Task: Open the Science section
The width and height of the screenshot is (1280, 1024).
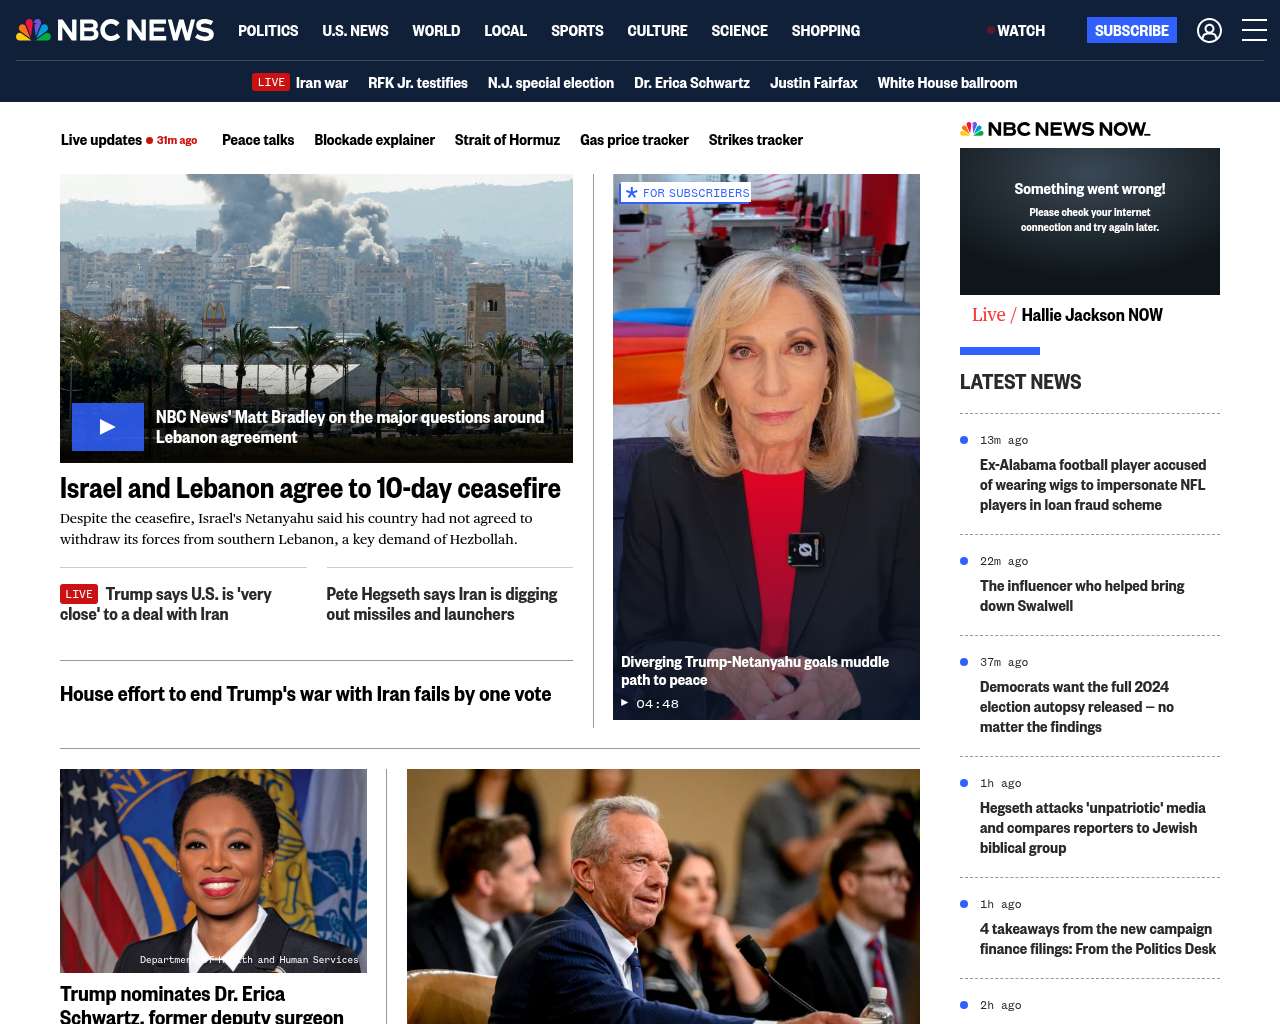Action: [739, 31]
